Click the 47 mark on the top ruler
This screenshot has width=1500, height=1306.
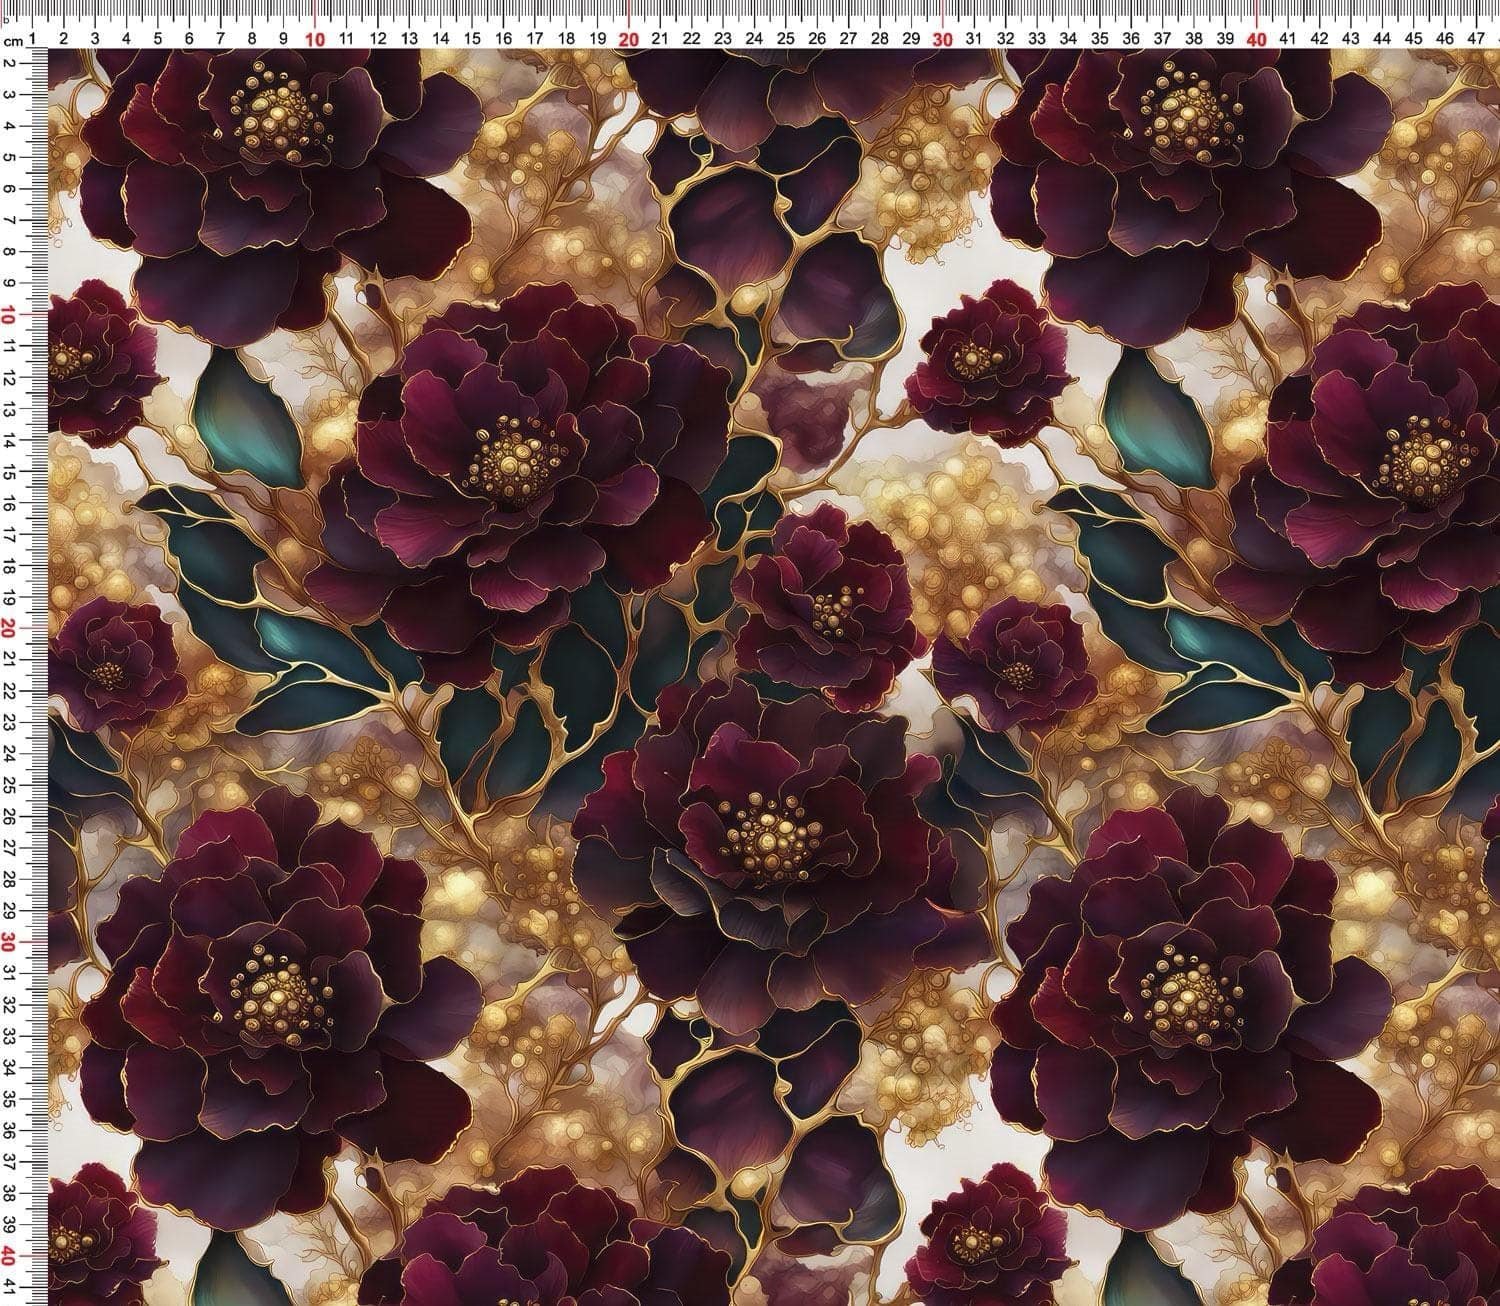(1477, 39)
